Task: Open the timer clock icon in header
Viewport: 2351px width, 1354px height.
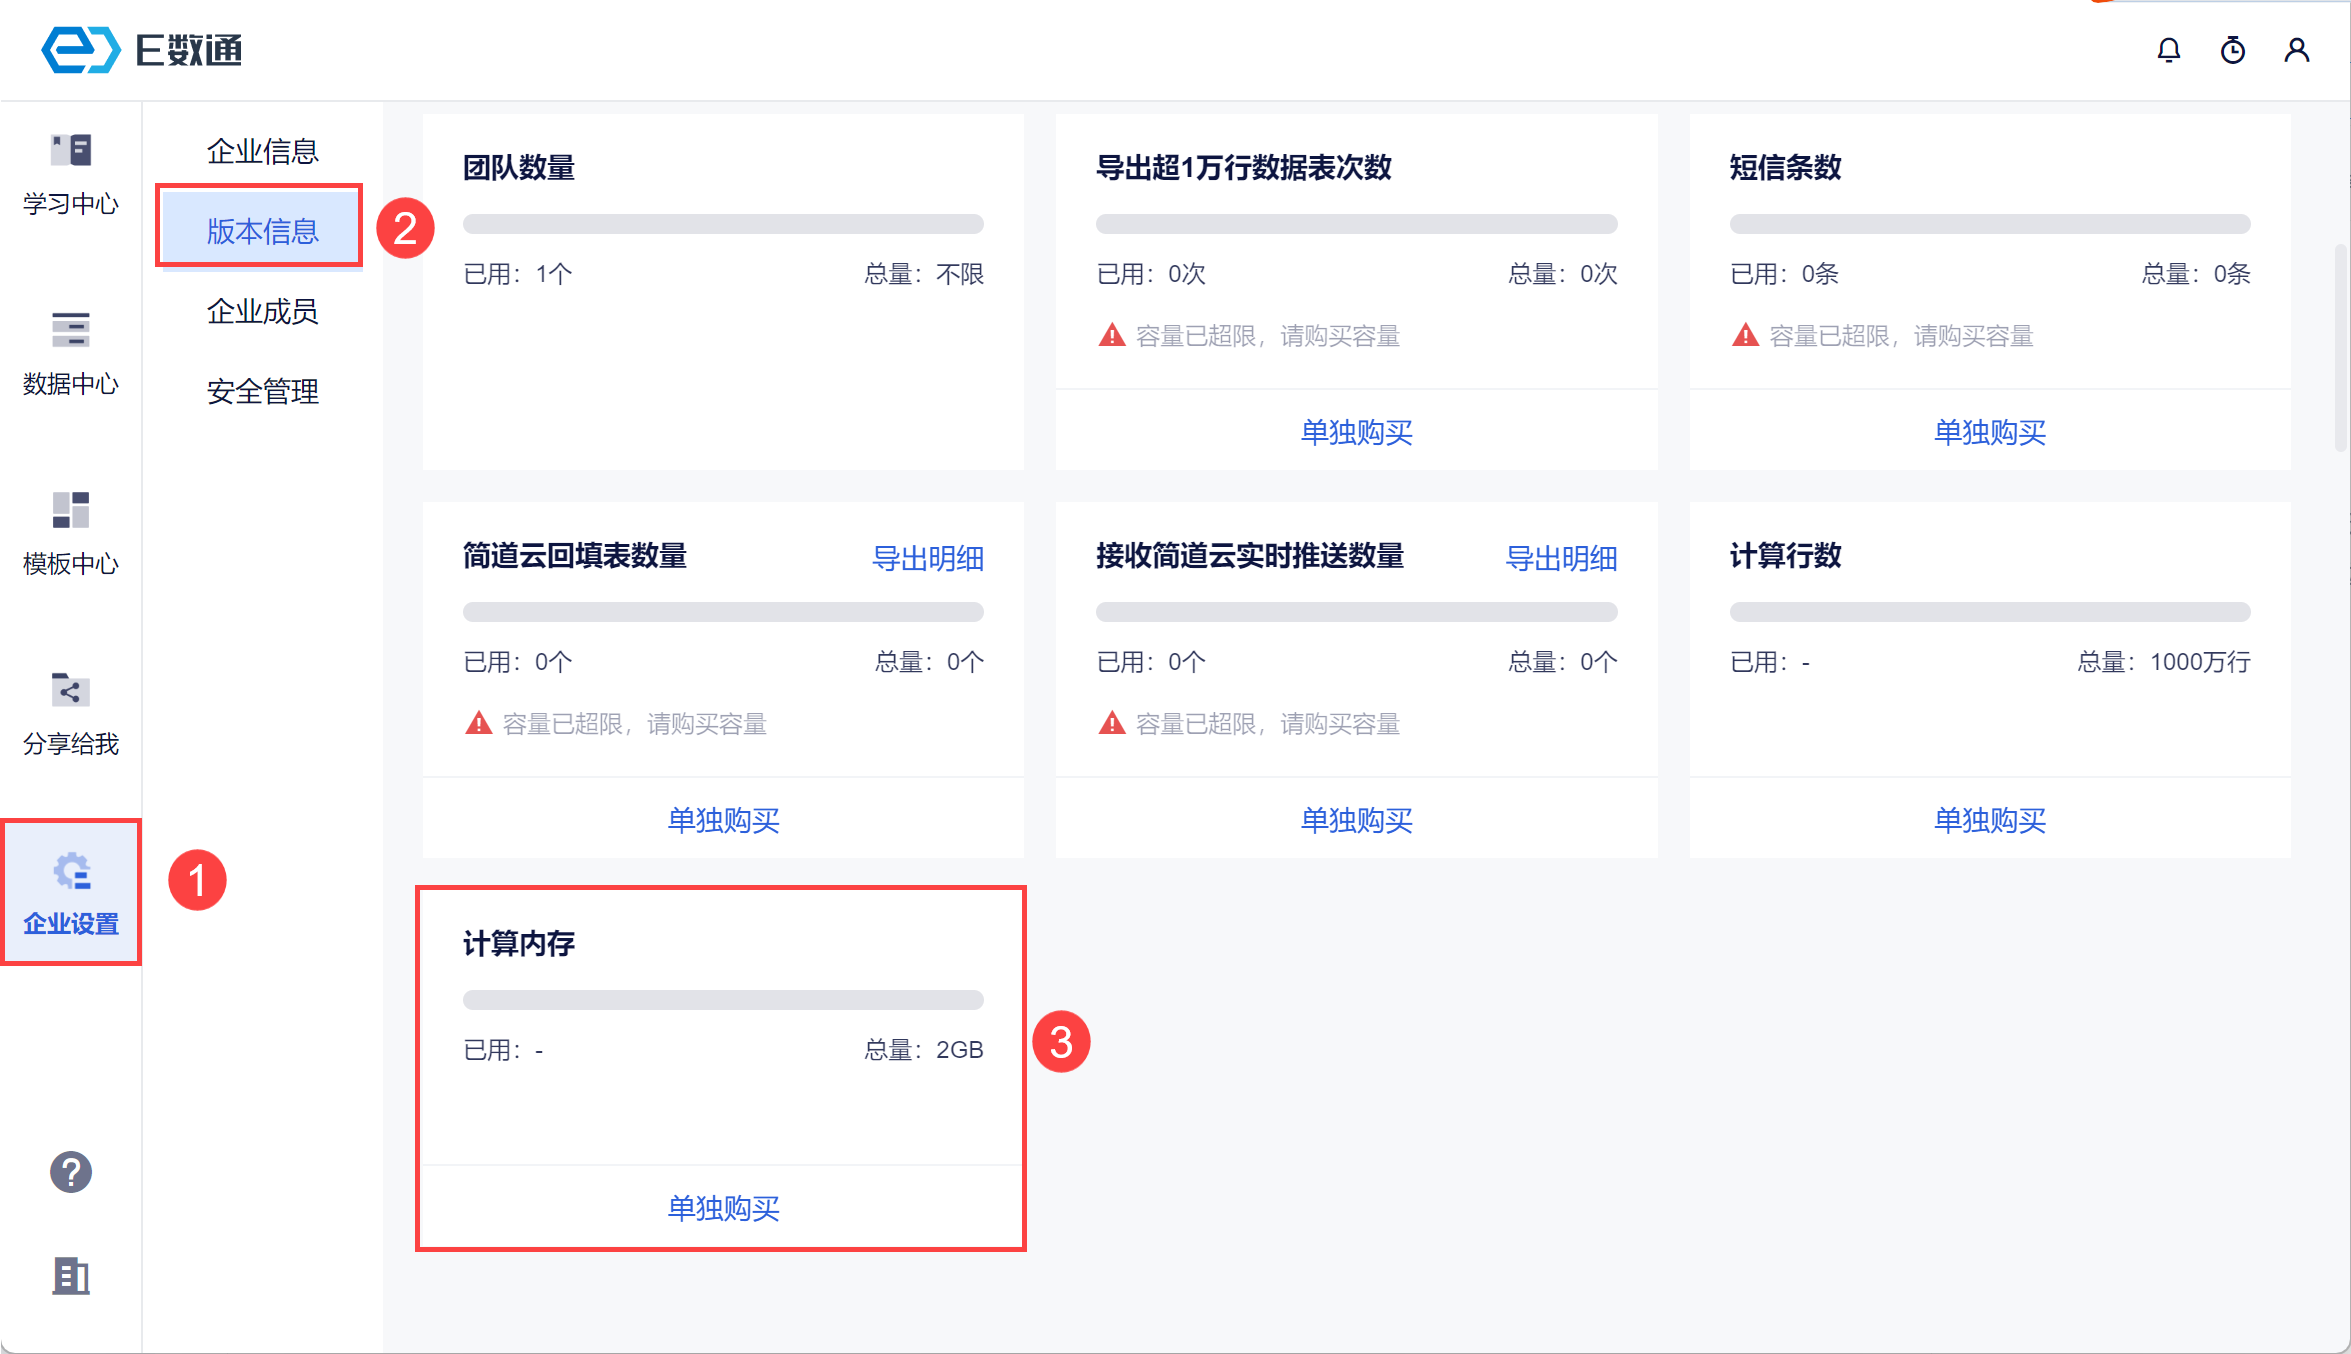Action: [x=2232, y=50]
